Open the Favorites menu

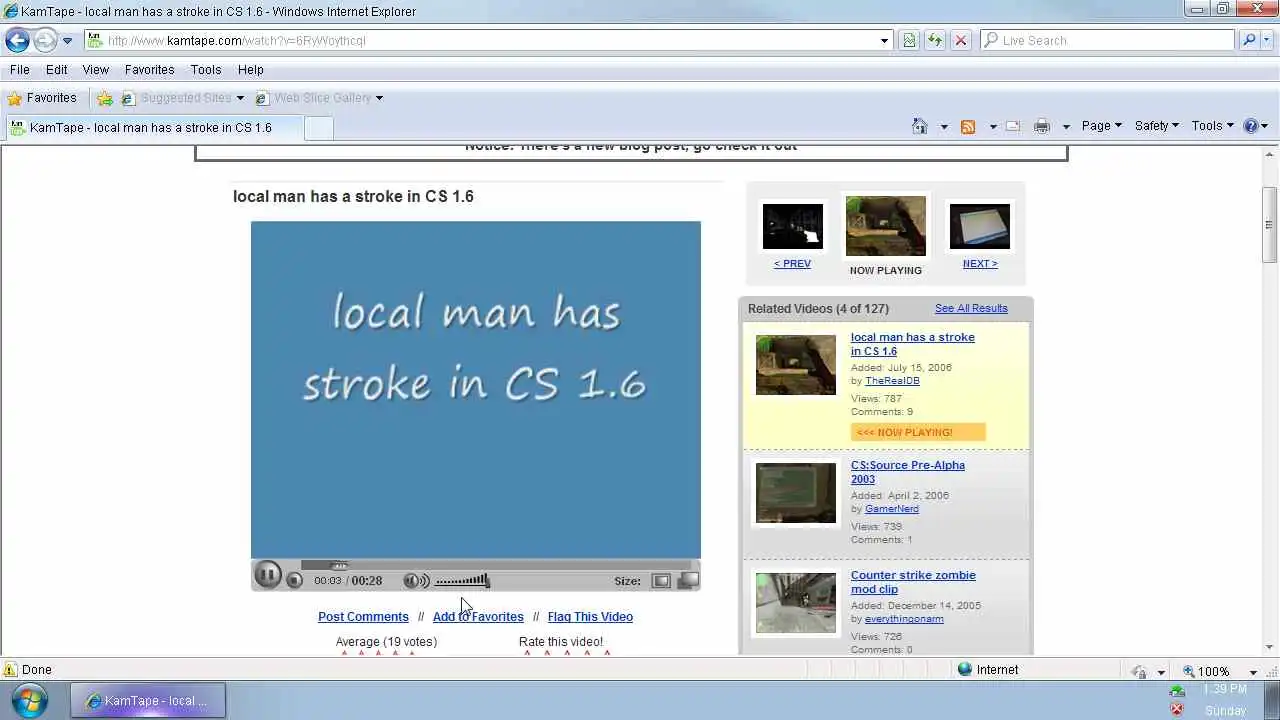149,70
